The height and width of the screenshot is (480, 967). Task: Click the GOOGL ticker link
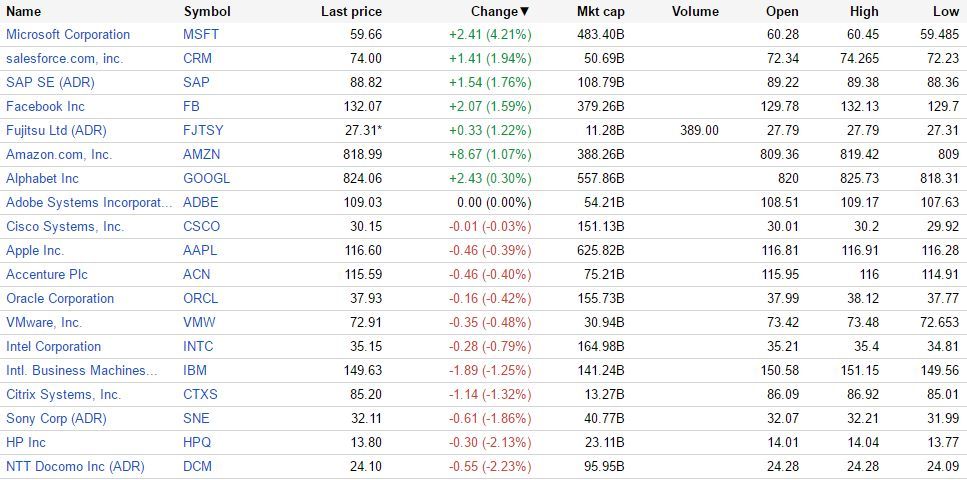[x=207, y=178]
